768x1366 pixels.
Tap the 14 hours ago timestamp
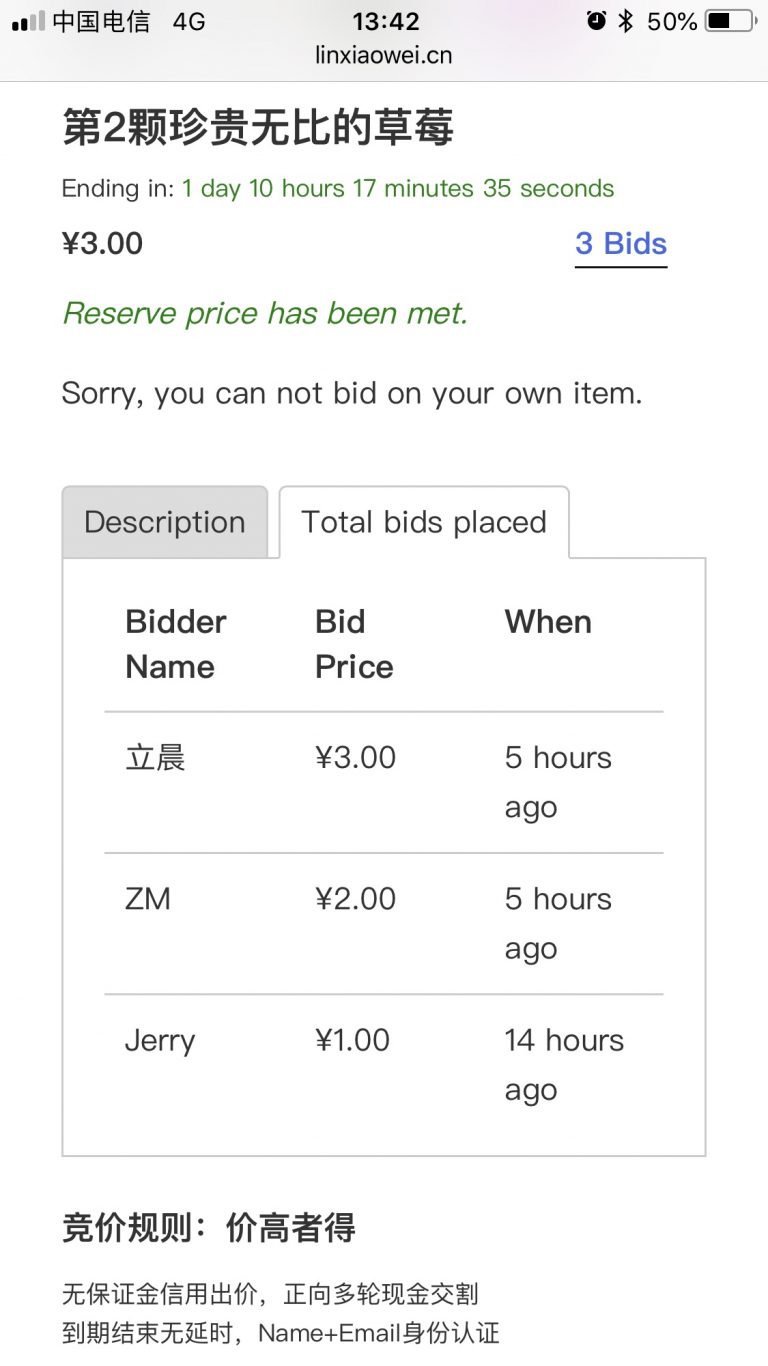[x=564, y=1064]
